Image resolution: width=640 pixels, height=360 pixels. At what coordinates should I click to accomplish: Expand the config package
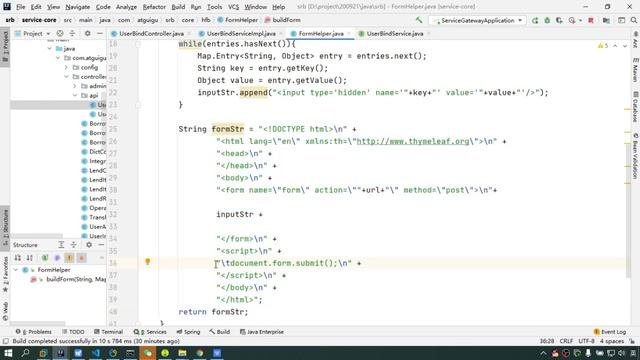pos(66,67)
